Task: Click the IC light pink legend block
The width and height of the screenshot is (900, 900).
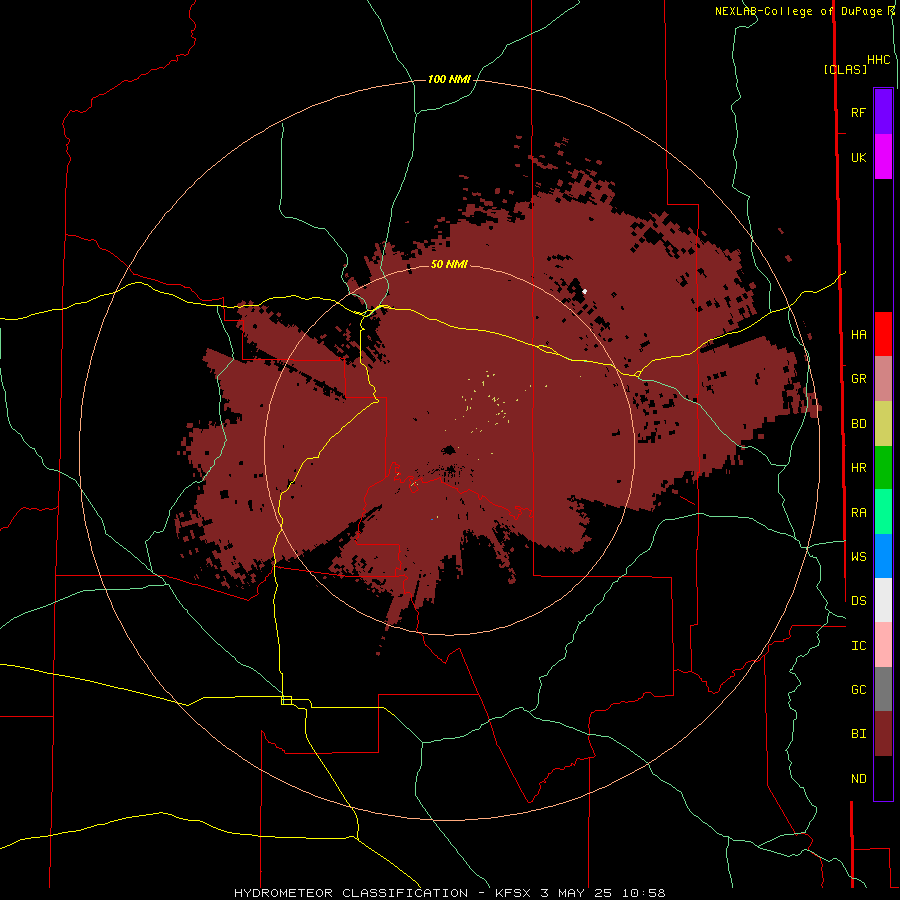Action: pos(883,645)
